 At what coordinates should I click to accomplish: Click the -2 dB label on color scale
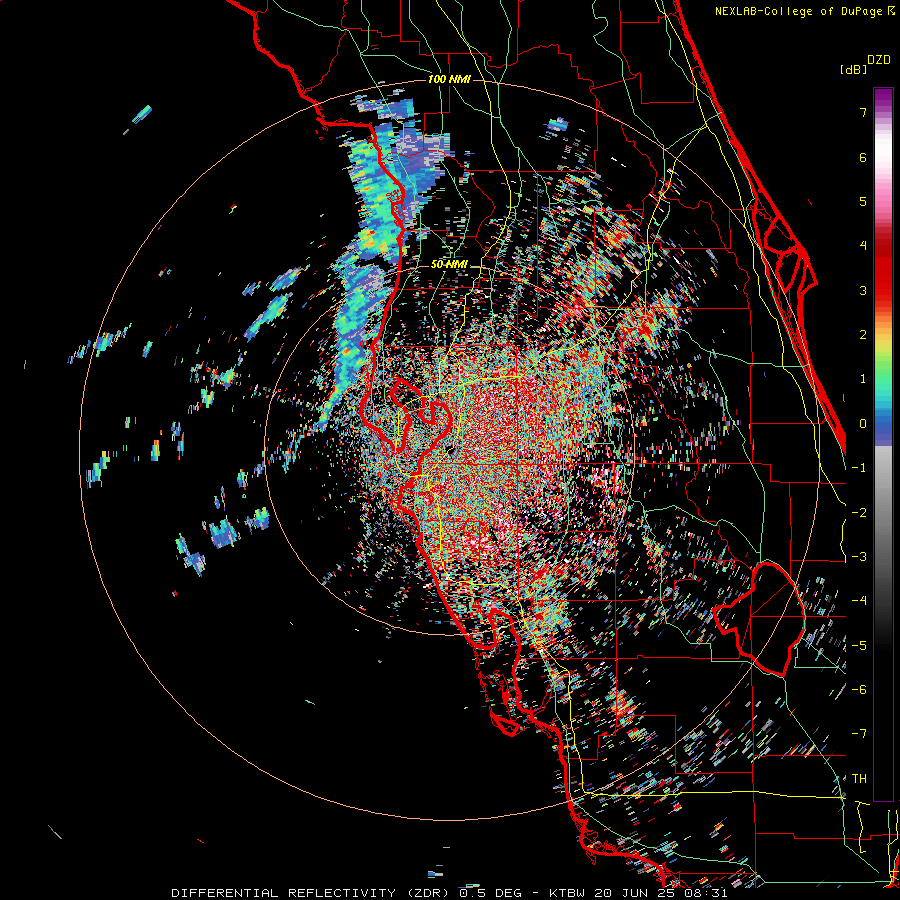pos(859,512)
